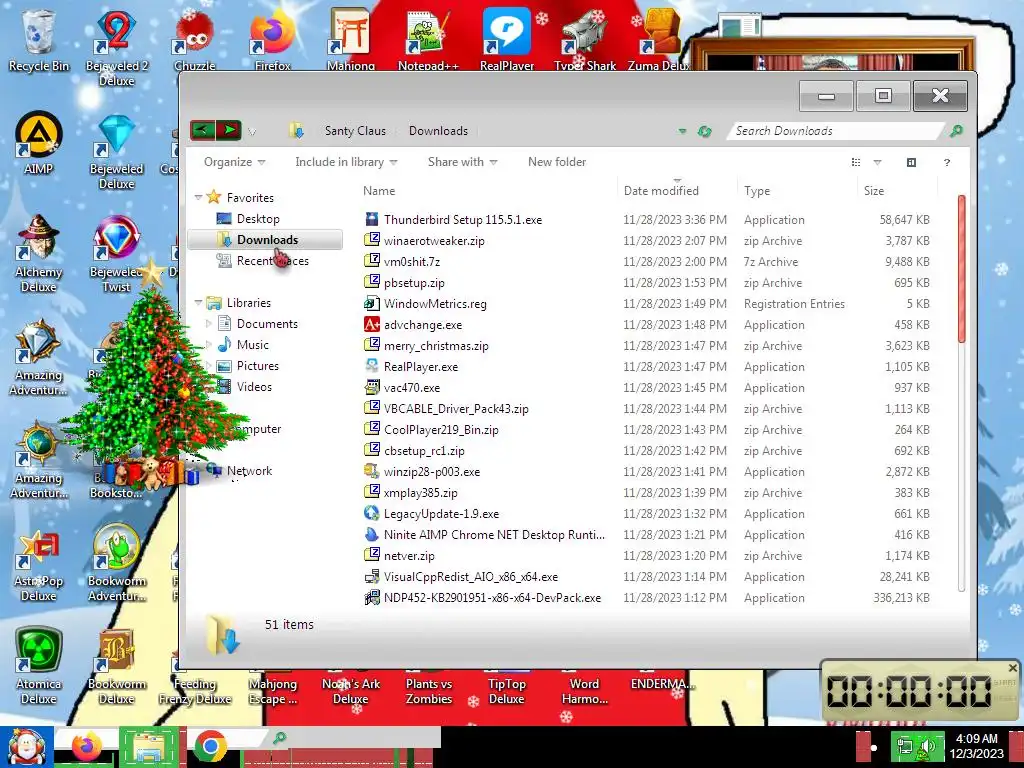This screenshot has width=1024, height=768.
Task: Open the Pictures library
Action: click(x=257, y=366)
